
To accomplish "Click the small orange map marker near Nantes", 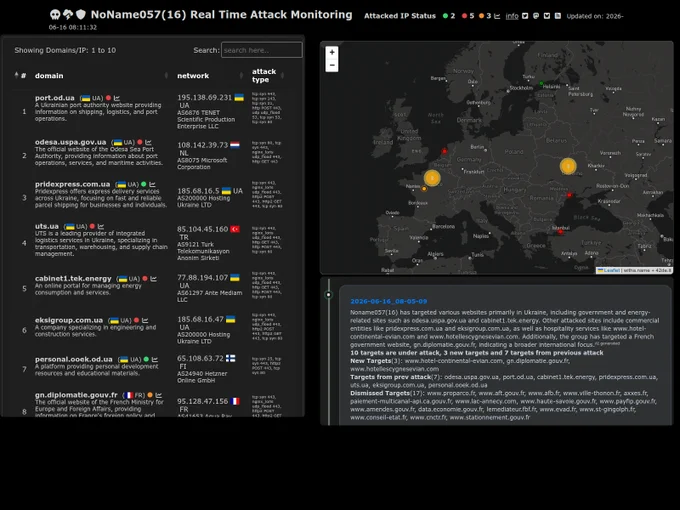I will (424, 189).
